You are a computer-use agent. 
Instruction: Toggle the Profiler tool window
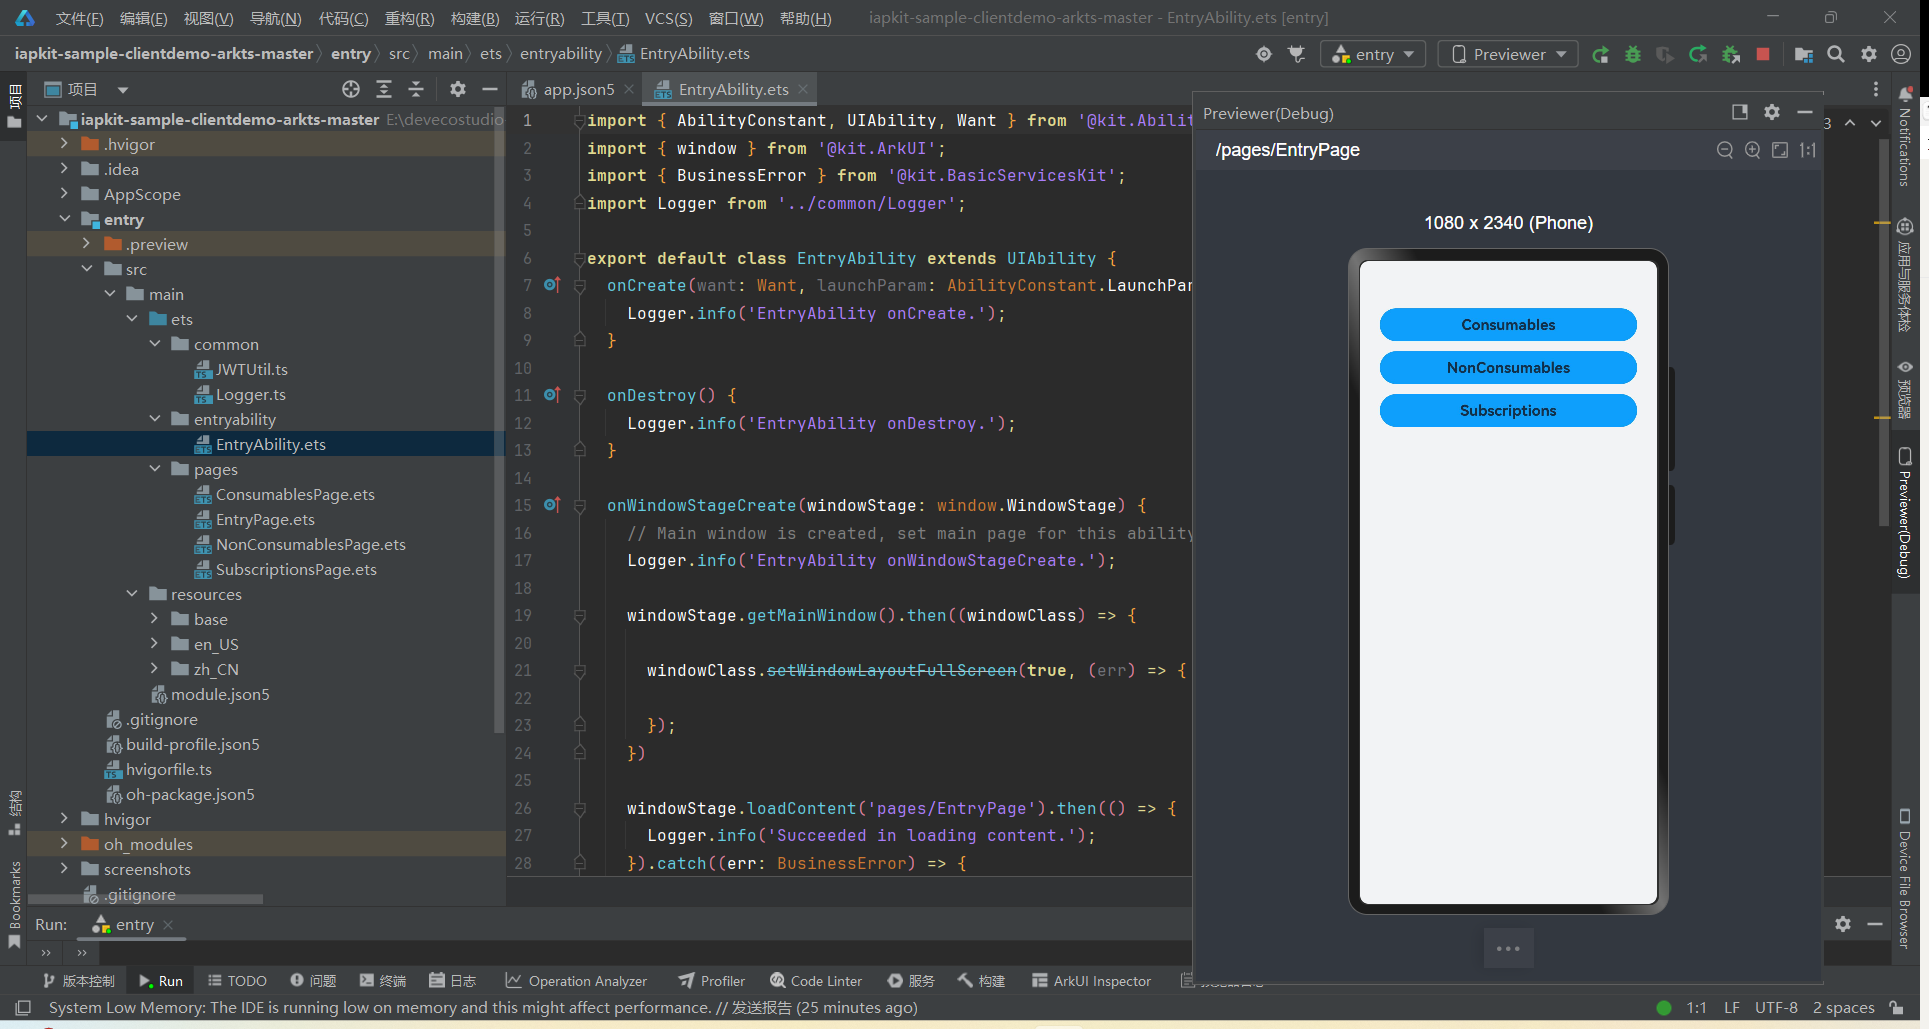(x=711, y=981)
